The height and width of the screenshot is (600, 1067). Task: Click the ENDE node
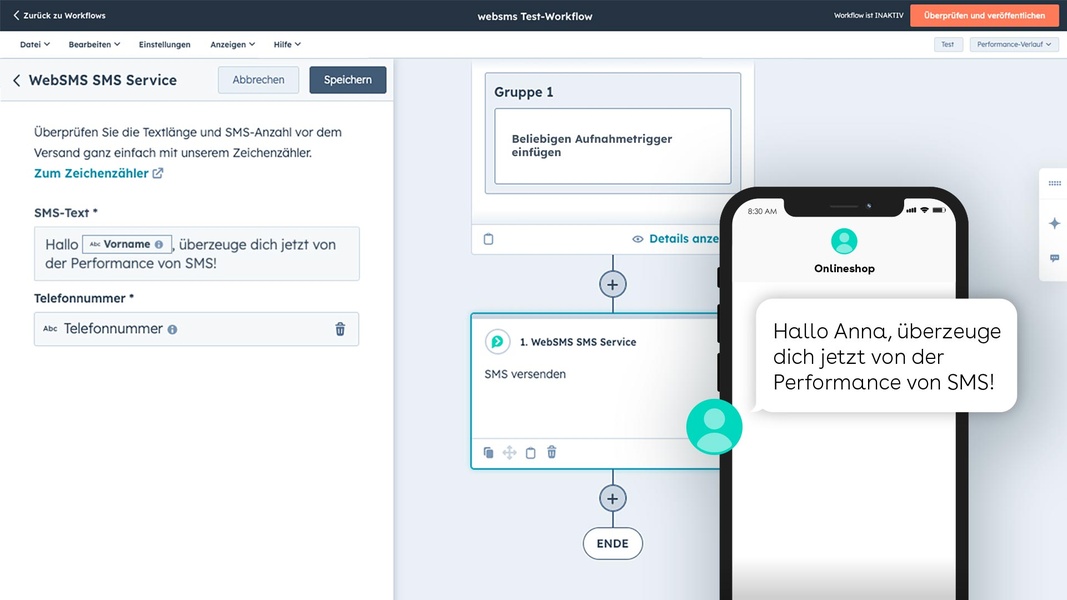click(612, 544)
